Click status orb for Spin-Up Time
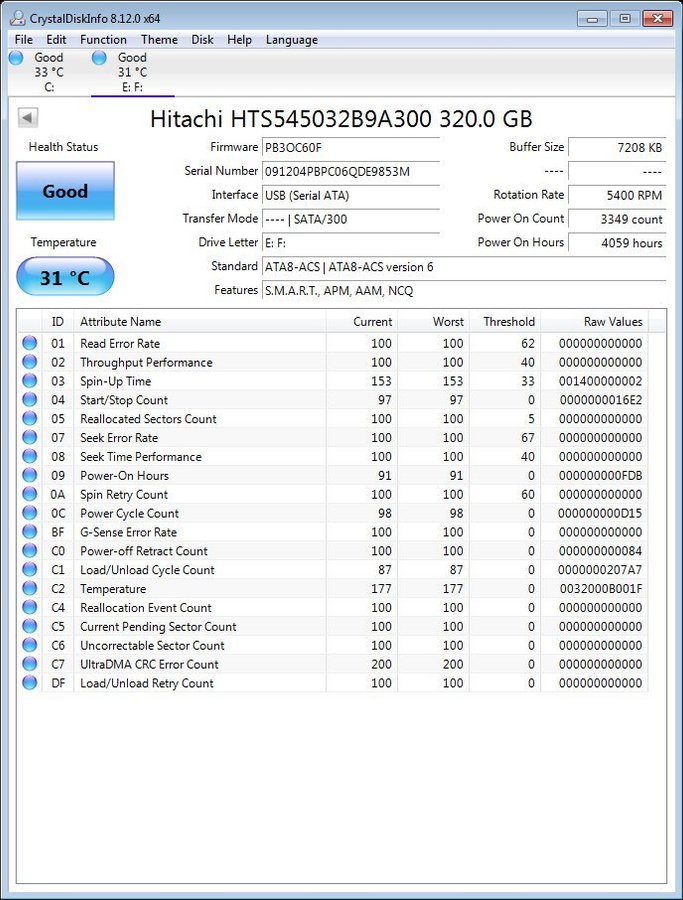Screen dimensions: 683x900 29,381
